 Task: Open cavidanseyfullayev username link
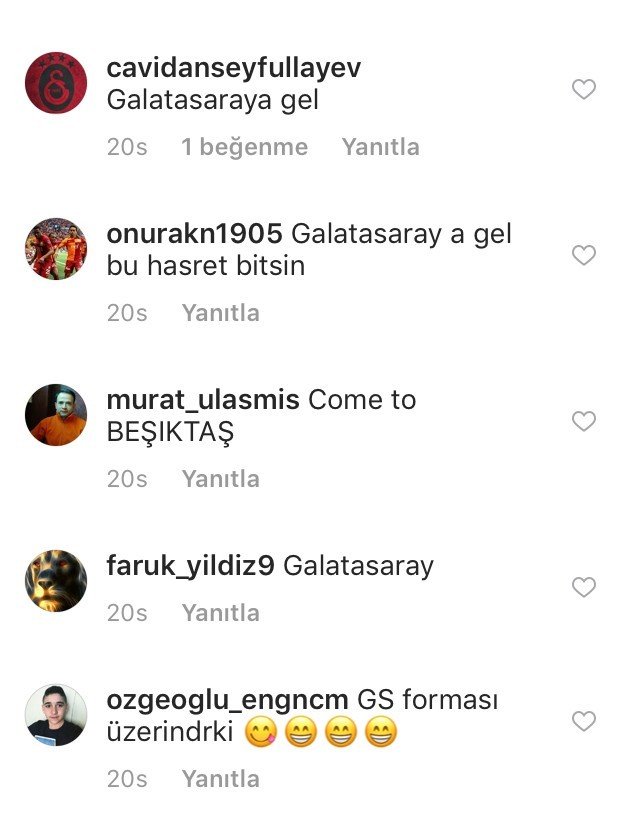click(x=234, y=68)
